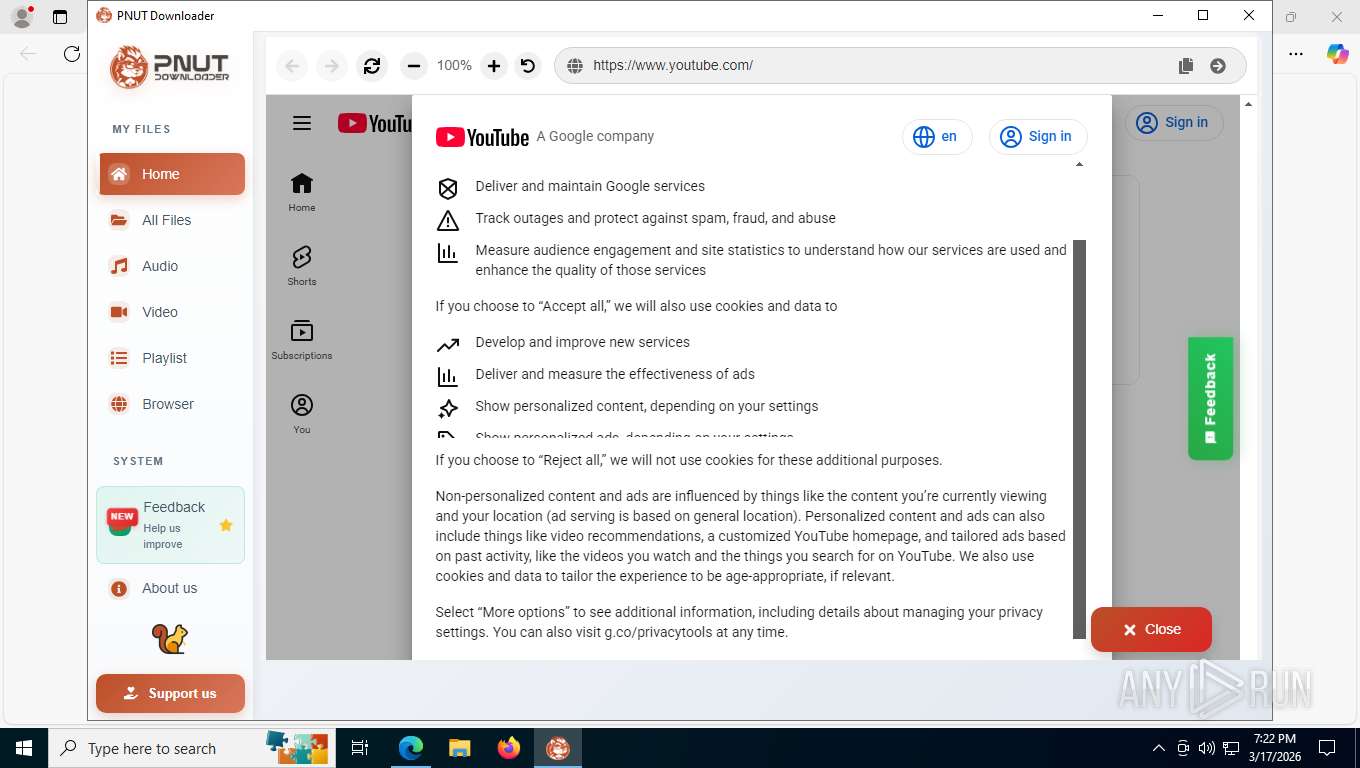Screen dimensions: 1360x768
Task: Go back in the embedded browser
Action: 292,66
